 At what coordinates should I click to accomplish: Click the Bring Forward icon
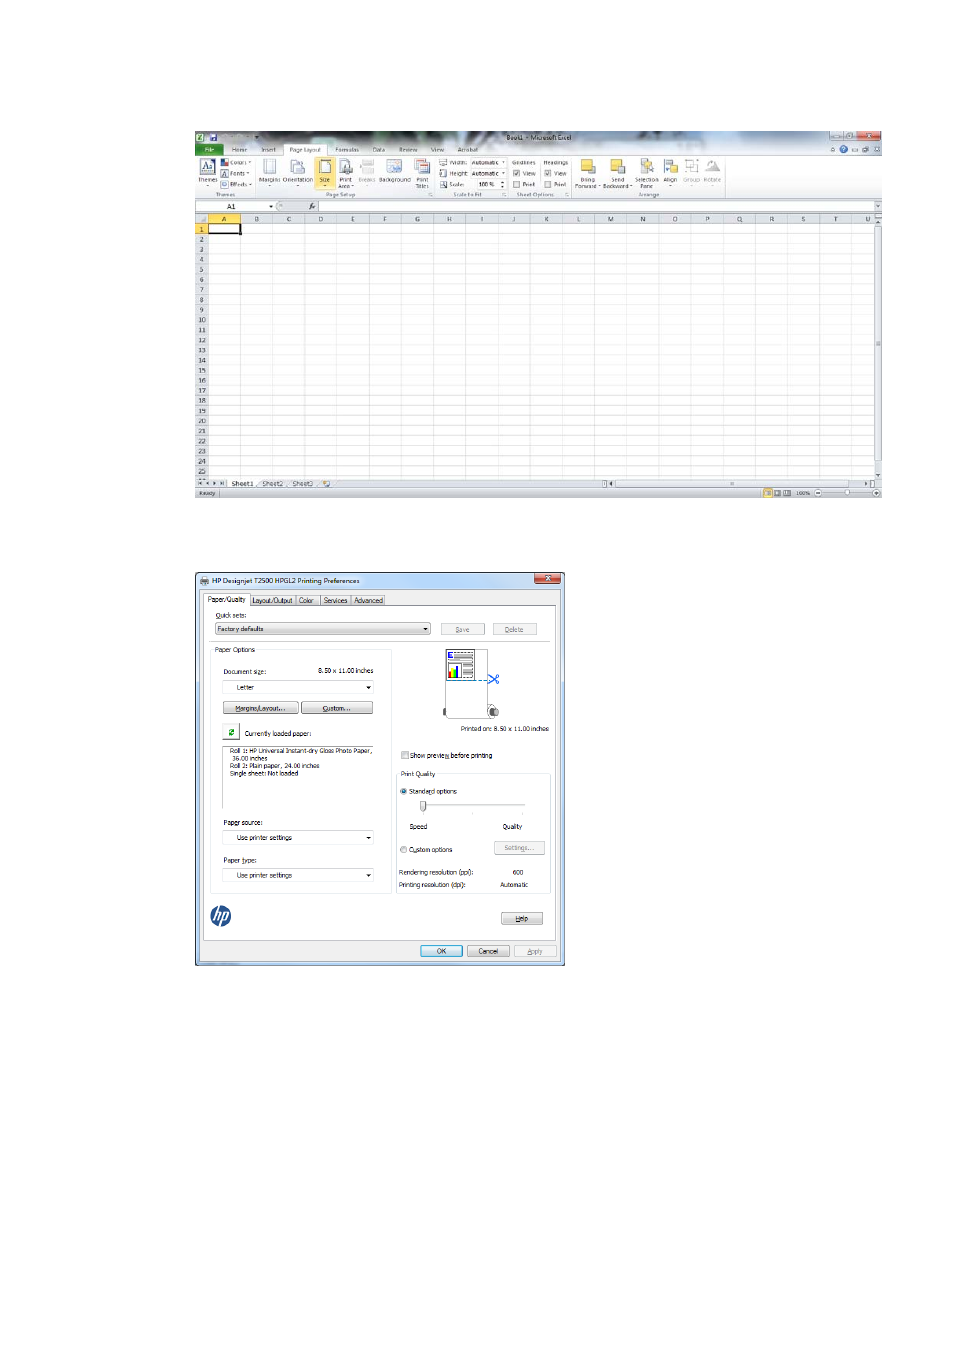(x=587, y=172)
